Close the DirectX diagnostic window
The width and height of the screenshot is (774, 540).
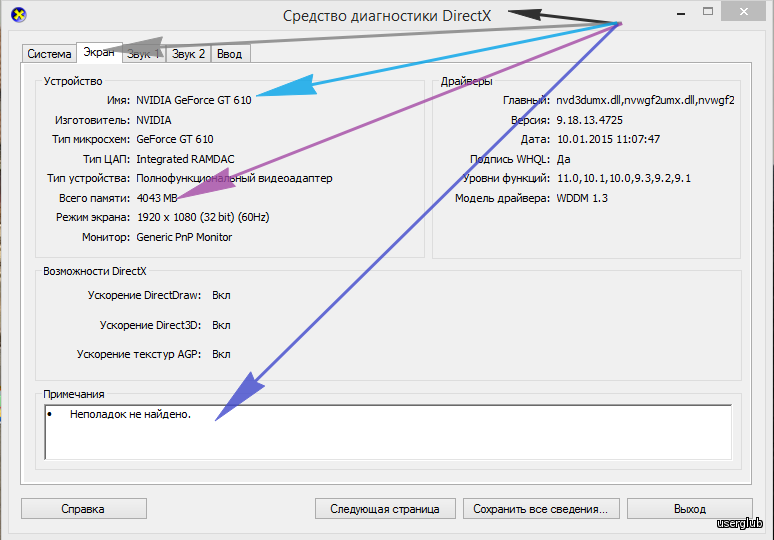pos(743,11)
